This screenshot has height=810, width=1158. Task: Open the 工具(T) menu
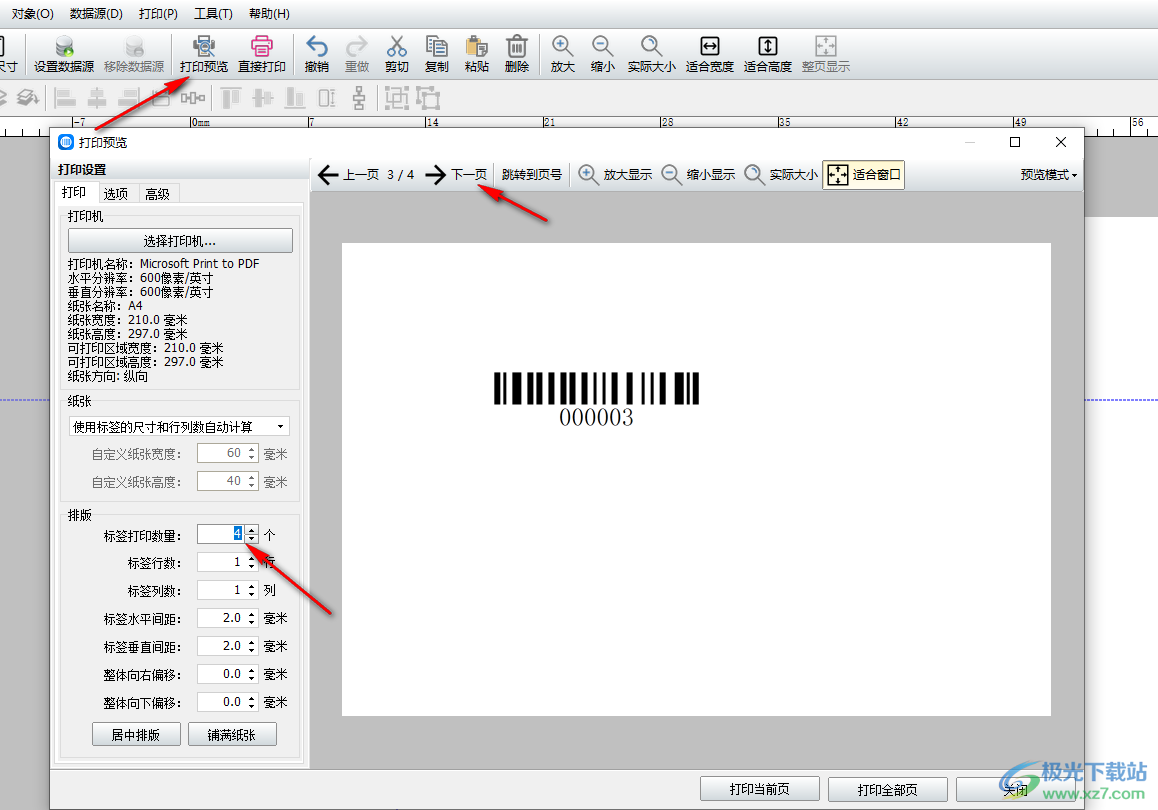pyautogui.click(x=213, y=13)
